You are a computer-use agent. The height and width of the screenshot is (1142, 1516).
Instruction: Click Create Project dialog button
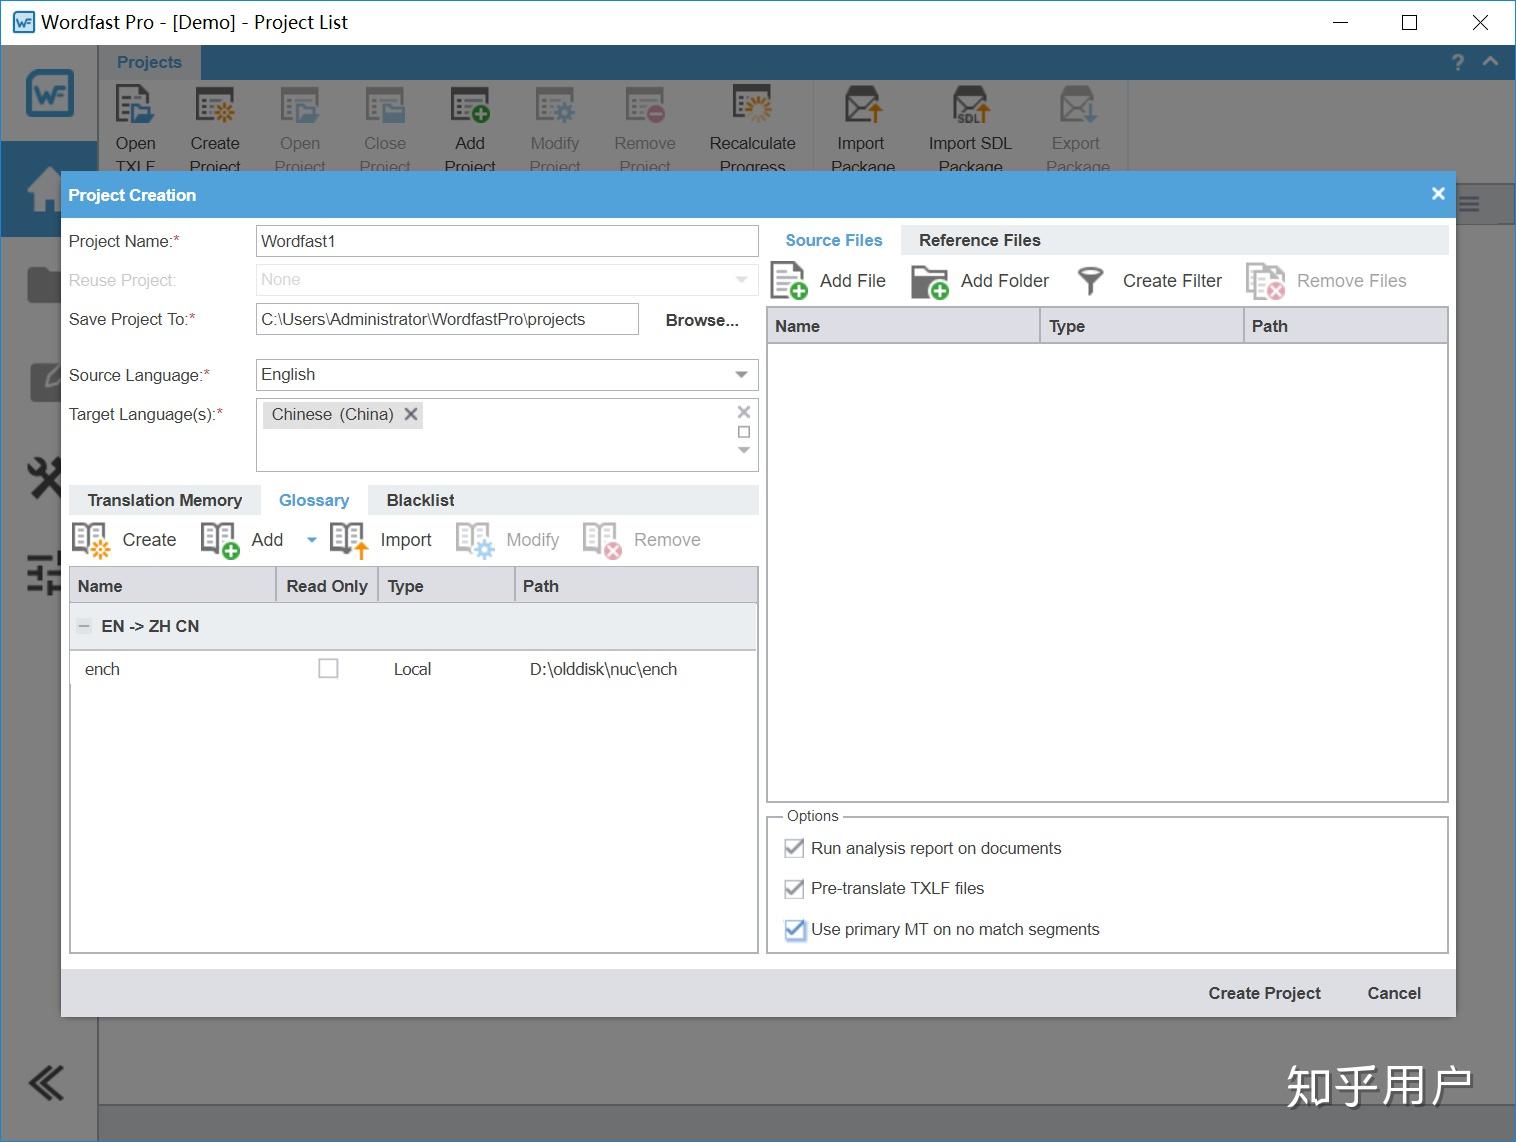click(1264, 993)
